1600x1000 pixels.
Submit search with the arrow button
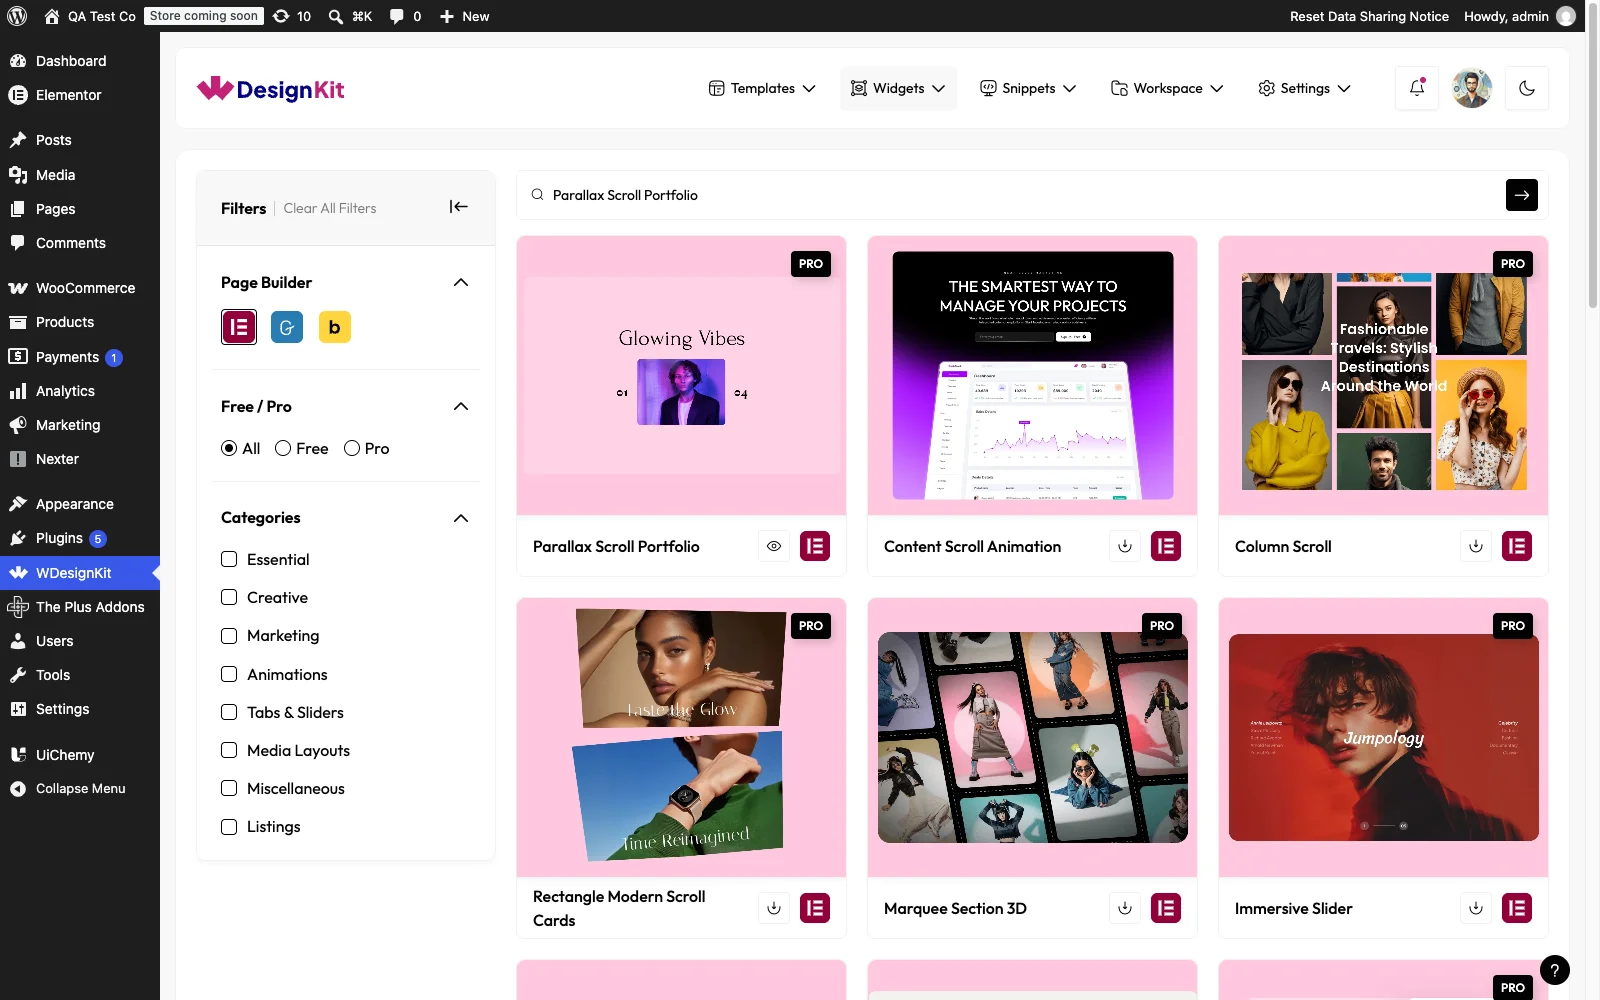[1522, 195]
